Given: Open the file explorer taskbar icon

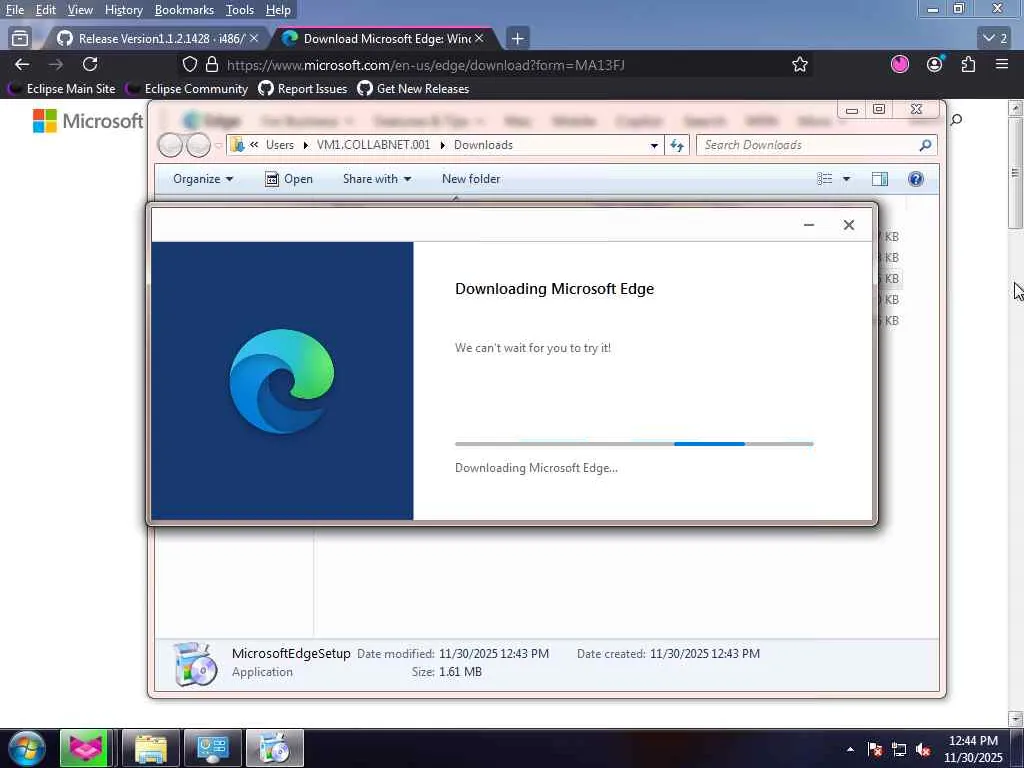Looking at the screenshot, I should (151, 748).
